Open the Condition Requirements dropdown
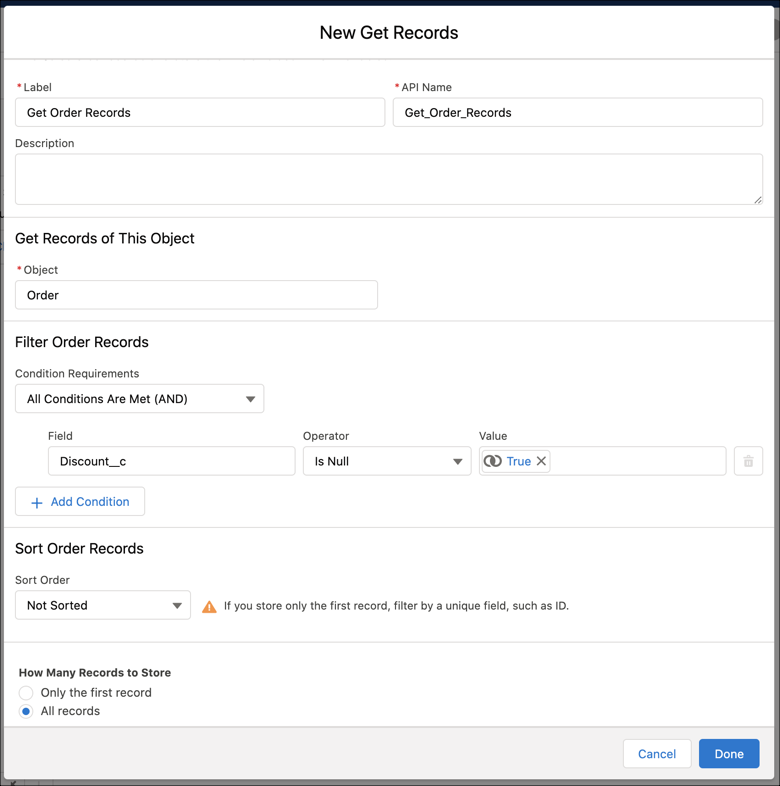This screenshot has width=780, height=786. click(139, 399)
